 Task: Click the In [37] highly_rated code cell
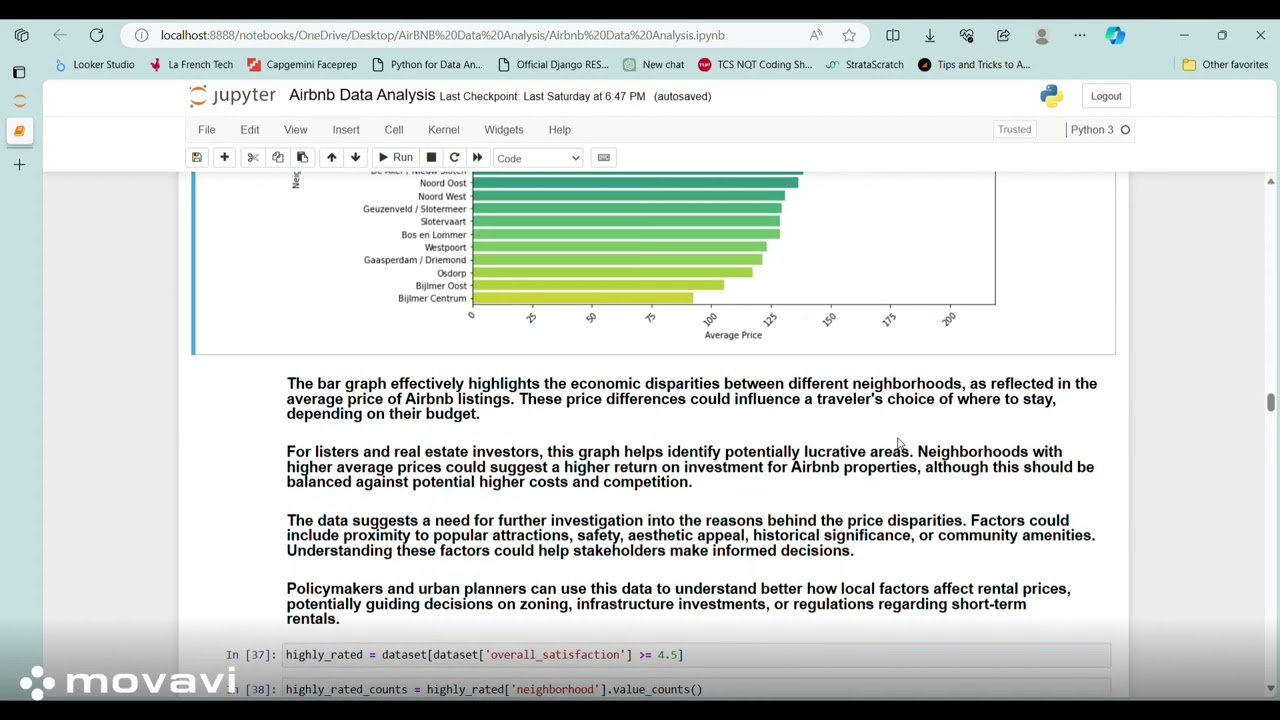coord(696,655)
